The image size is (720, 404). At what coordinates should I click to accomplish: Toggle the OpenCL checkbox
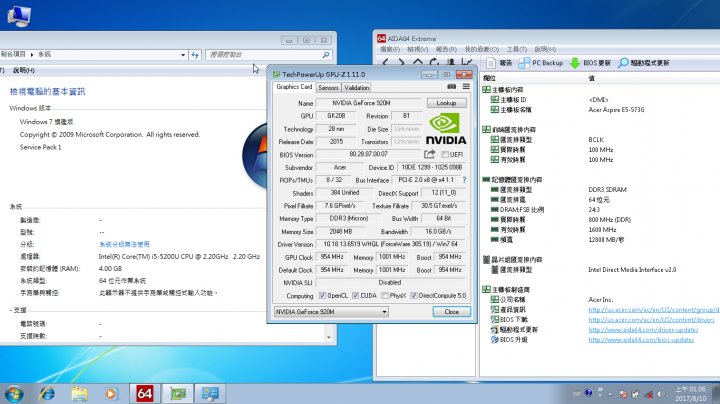pos(322,296)
